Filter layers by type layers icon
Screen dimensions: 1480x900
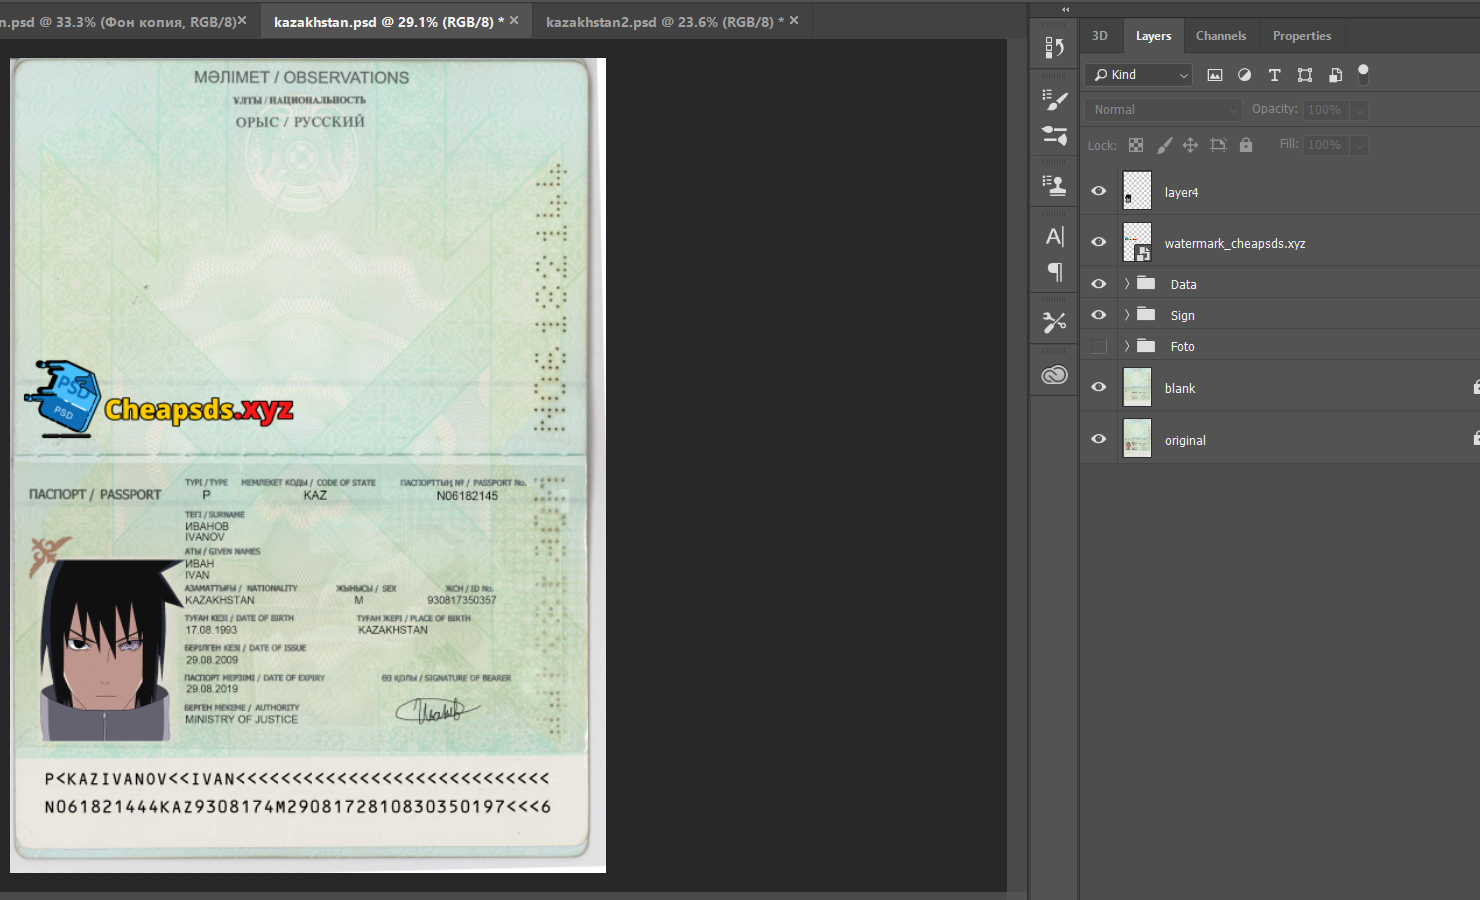click(1274, 75)
